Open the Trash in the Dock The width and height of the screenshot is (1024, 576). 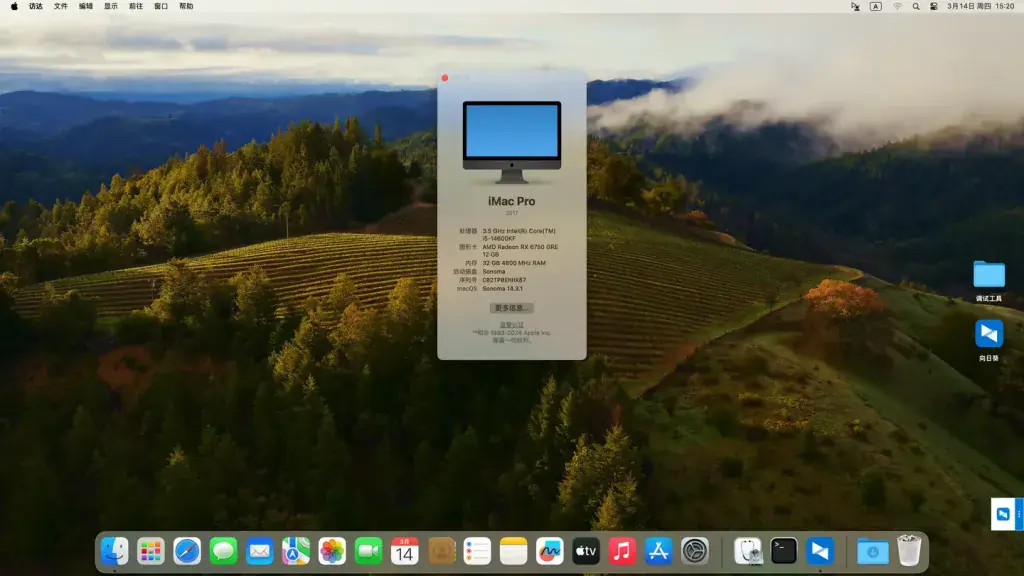[909, 551]
